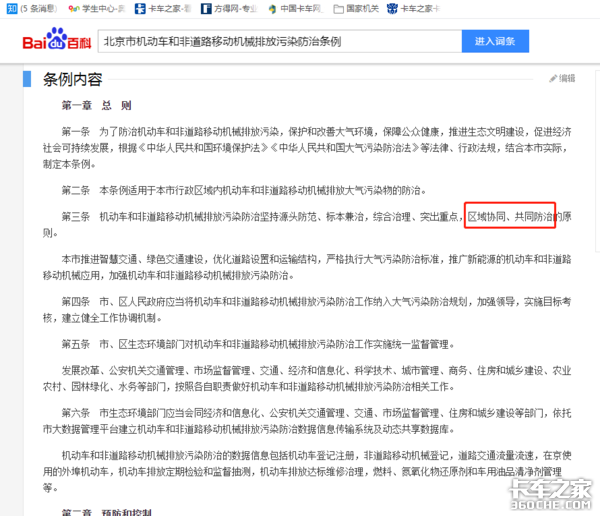Click the text 建立健全工作协调机制
The height and width of the screenshot is (516, 600).
(108, 318)
